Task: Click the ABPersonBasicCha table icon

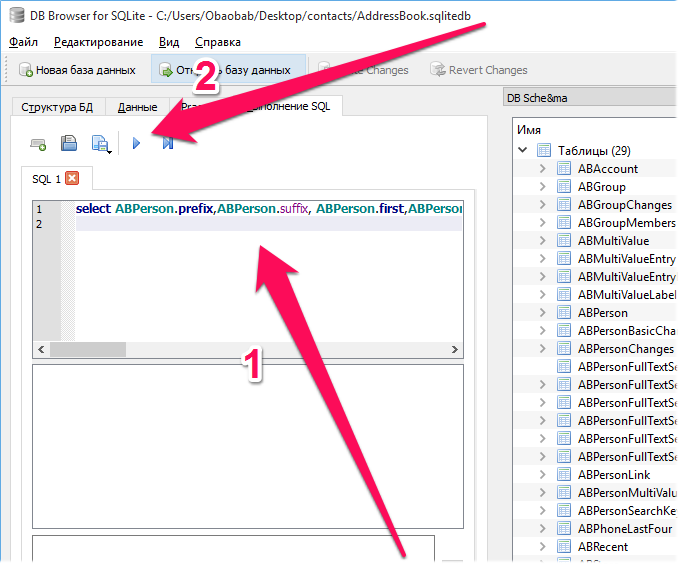Action: click(x=564, y=331)
